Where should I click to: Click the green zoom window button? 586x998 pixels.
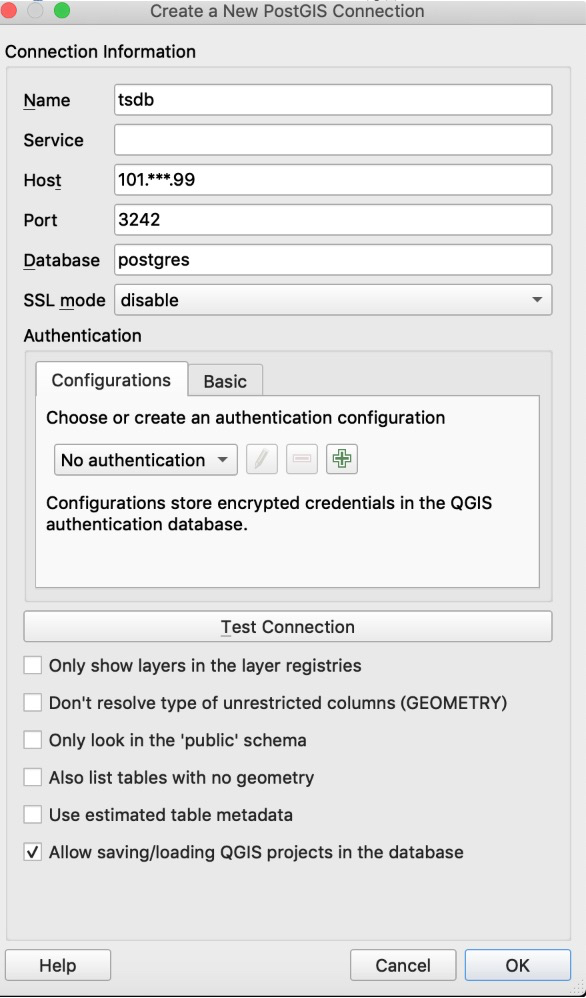pos(62,10)
